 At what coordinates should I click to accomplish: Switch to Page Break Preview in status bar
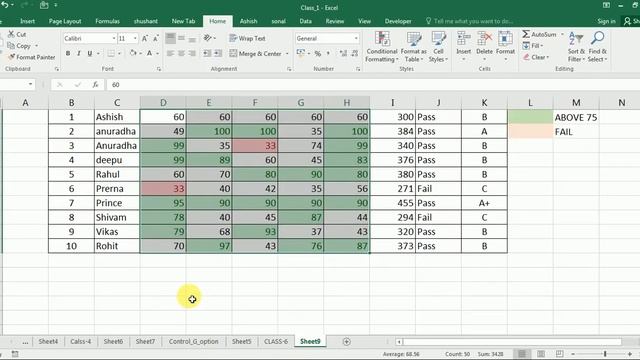click(x=560, y=354)
